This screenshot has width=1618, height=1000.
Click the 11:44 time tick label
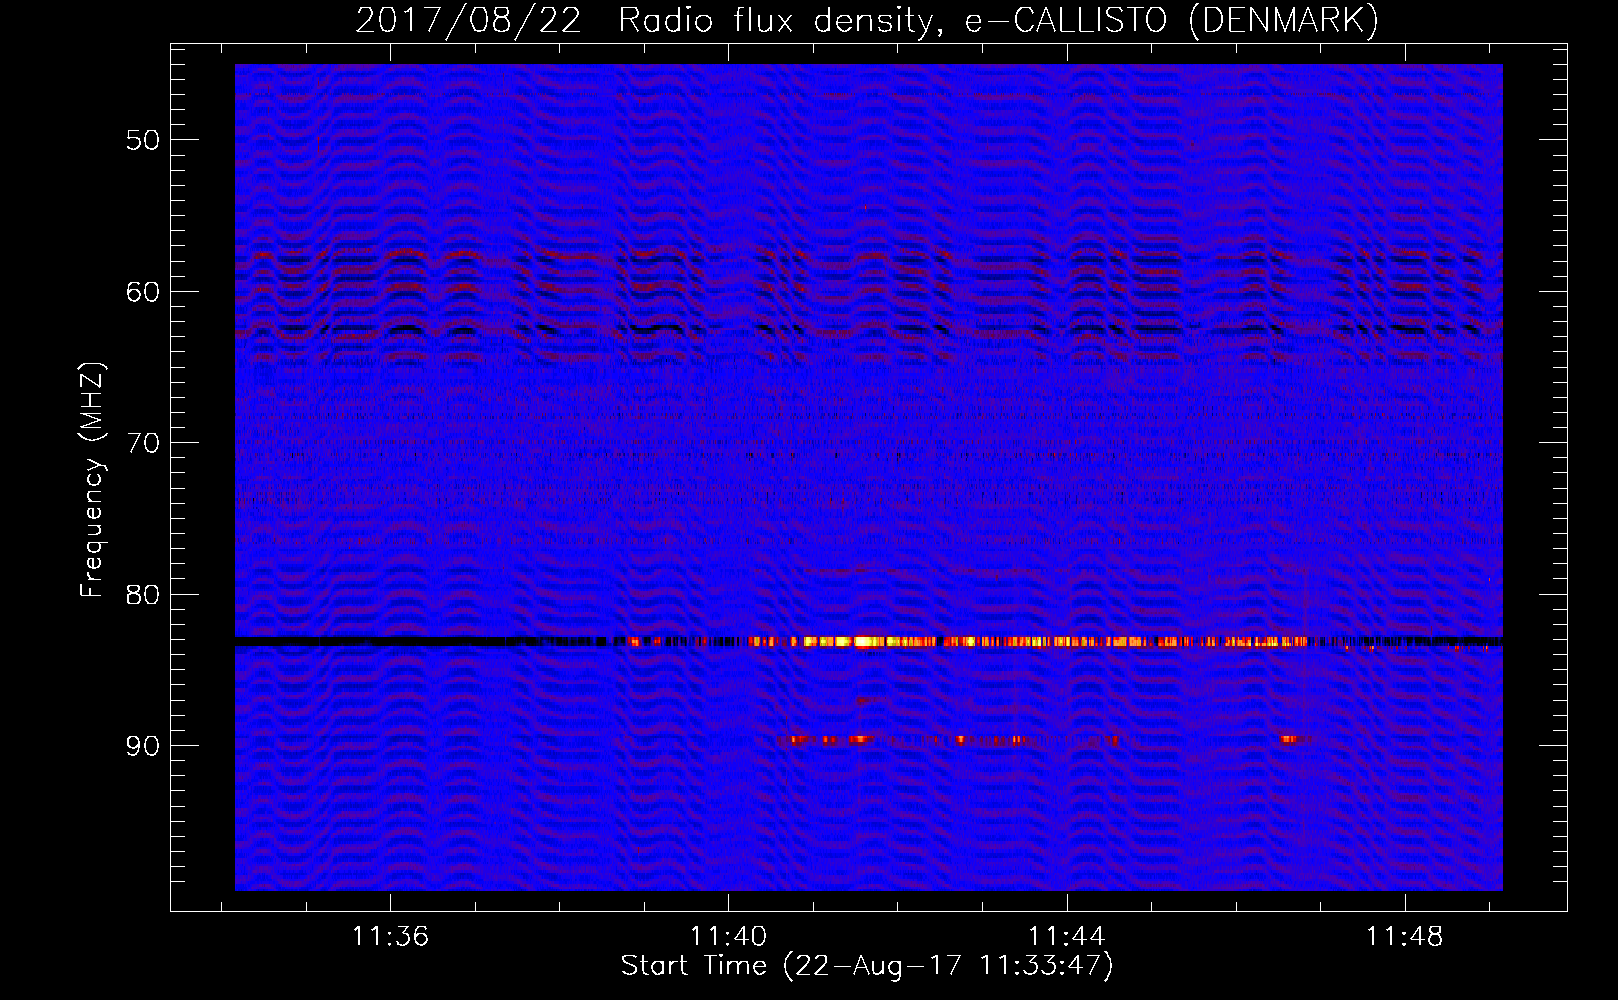(1067, 936)
